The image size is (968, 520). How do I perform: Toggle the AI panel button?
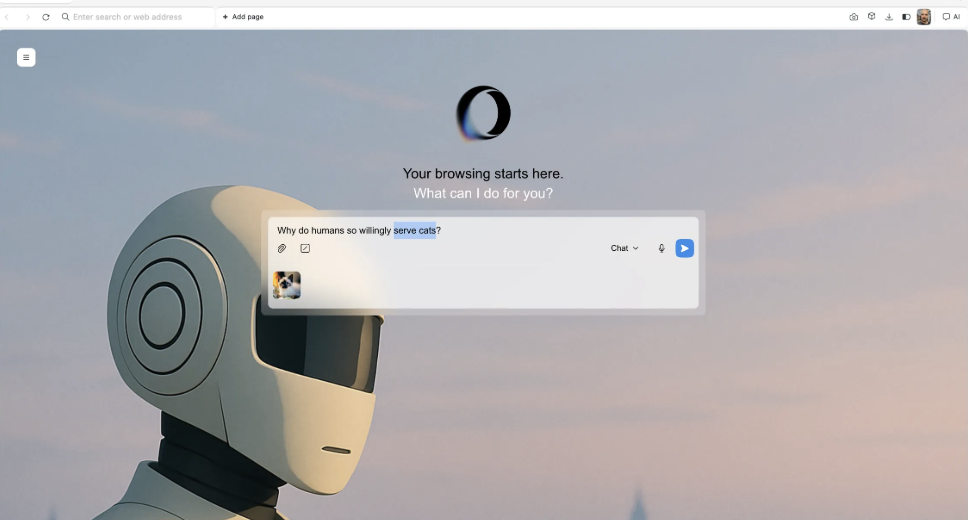click(x=951, y=17)
